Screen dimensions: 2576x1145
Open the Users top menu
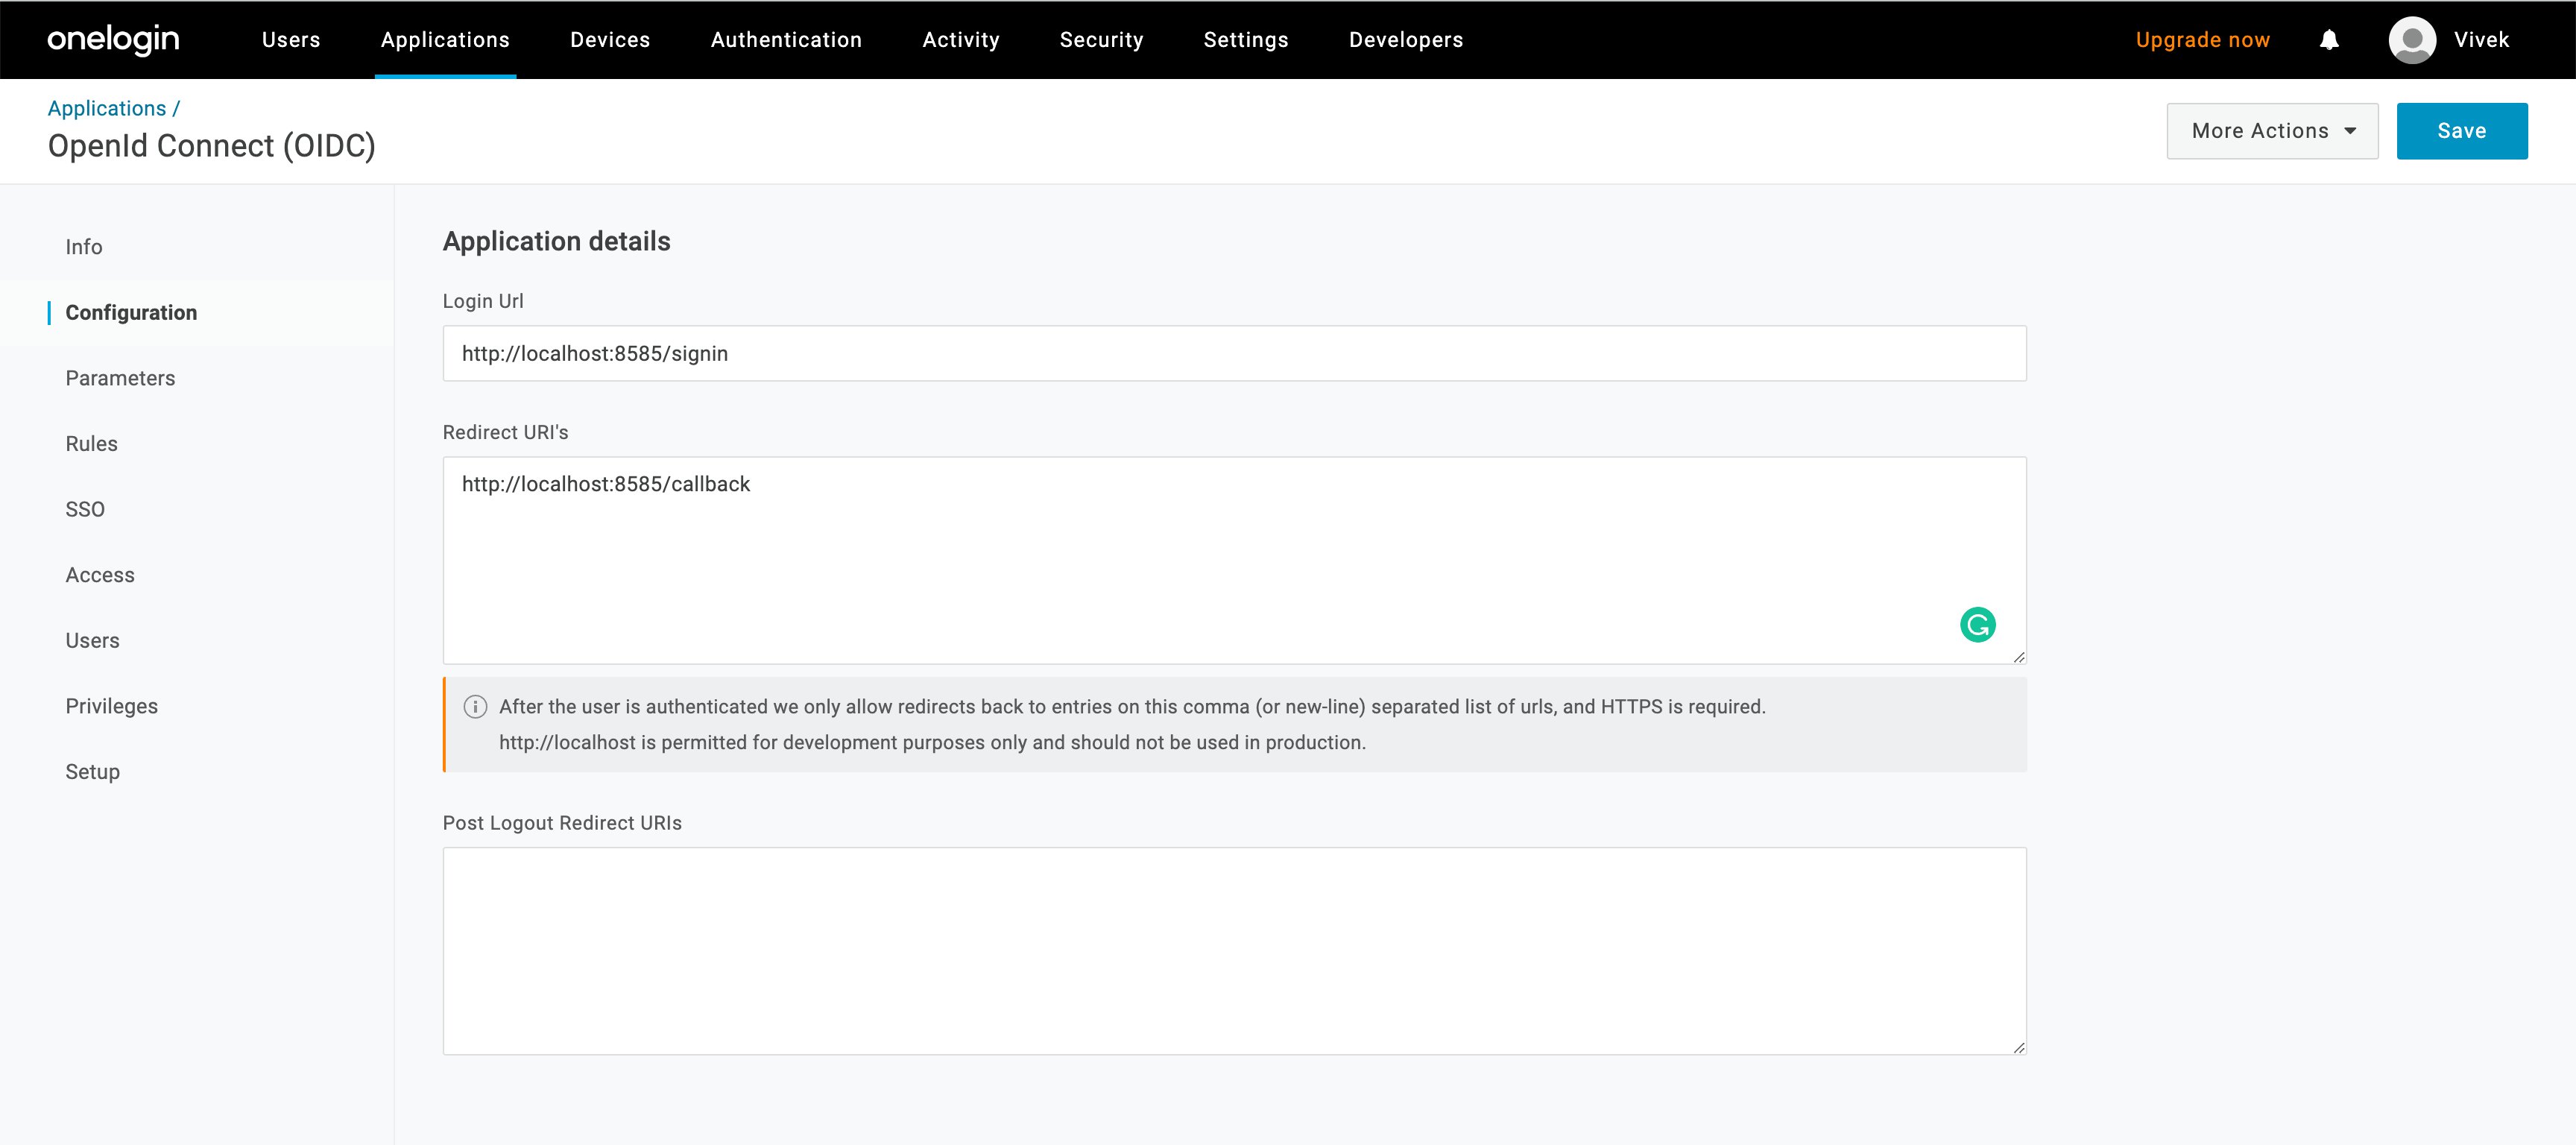[291, 40]
